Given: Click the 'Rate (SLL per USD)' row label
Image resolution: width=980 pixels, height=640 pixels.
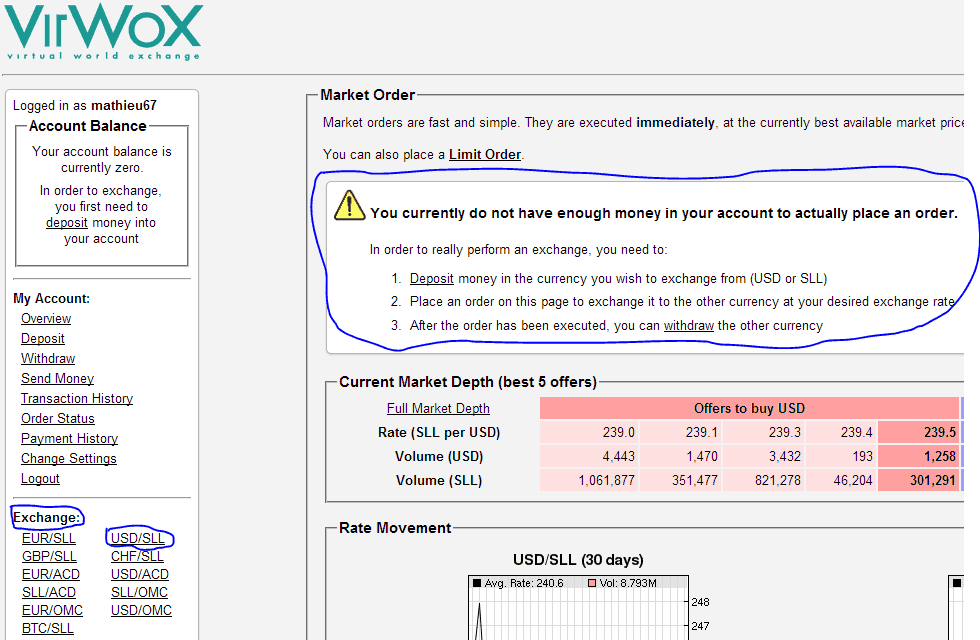Looking at the screenshot, I should click(439, 432).
